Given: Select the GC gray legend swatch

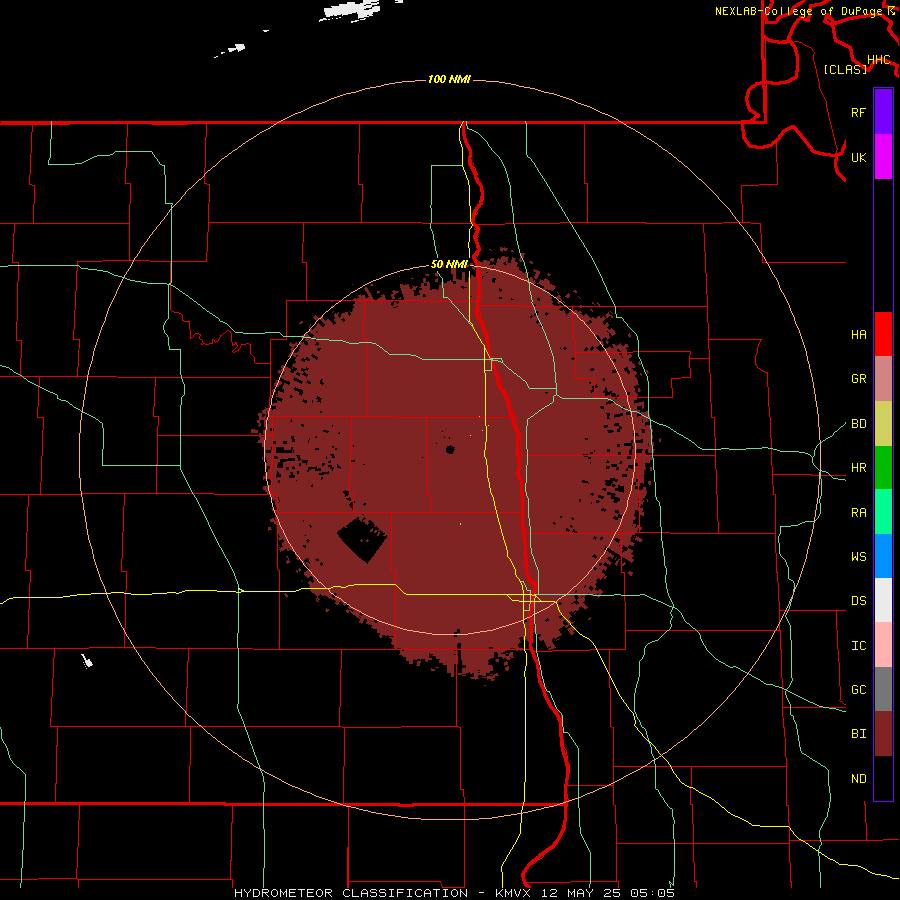Looking at the screenshot, I should (883, 689).
